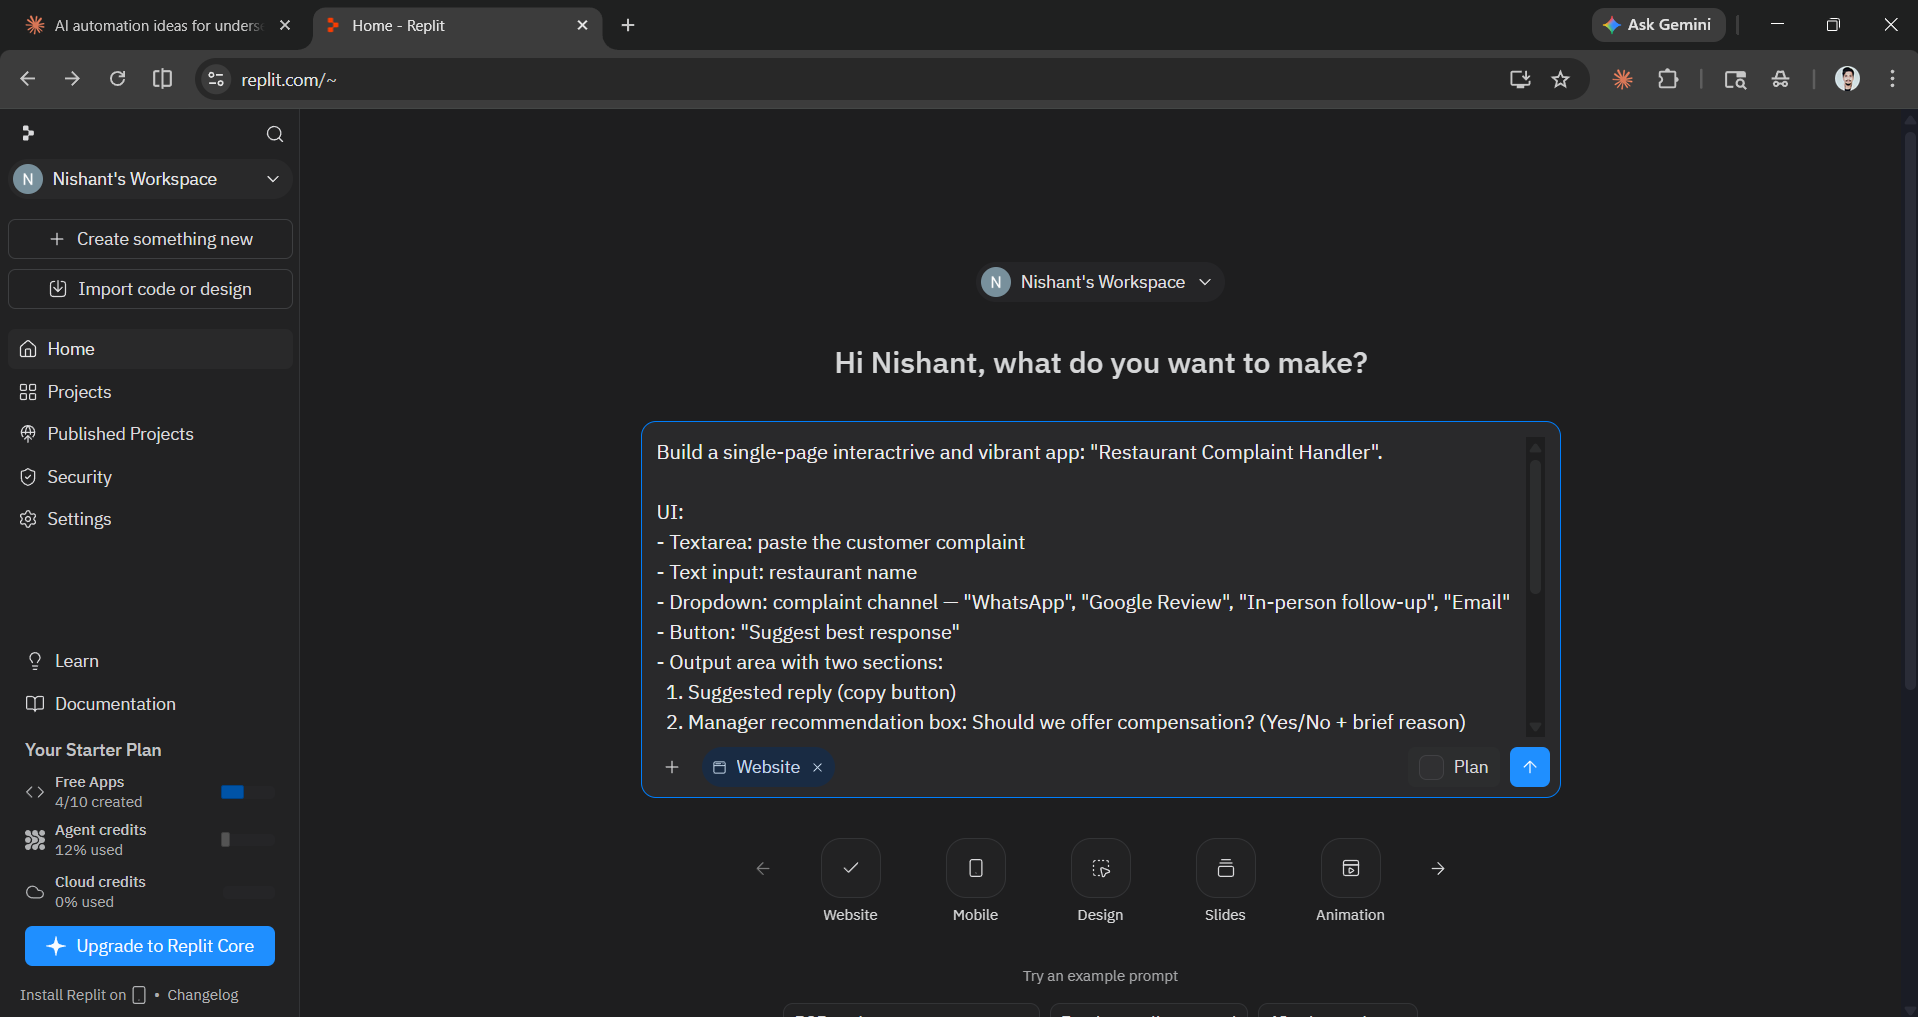Expand the center Nishant's Workspace selector
Viewport: 1918px width, 1017px height.
(1100, 282)
